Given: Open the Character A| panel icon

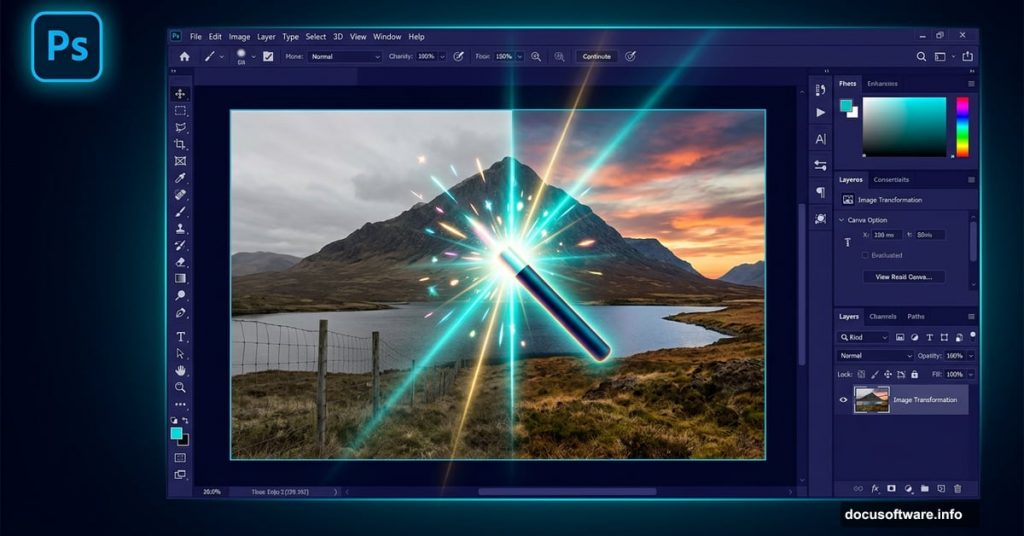Looking at the screenshot, I should (821, 138).
